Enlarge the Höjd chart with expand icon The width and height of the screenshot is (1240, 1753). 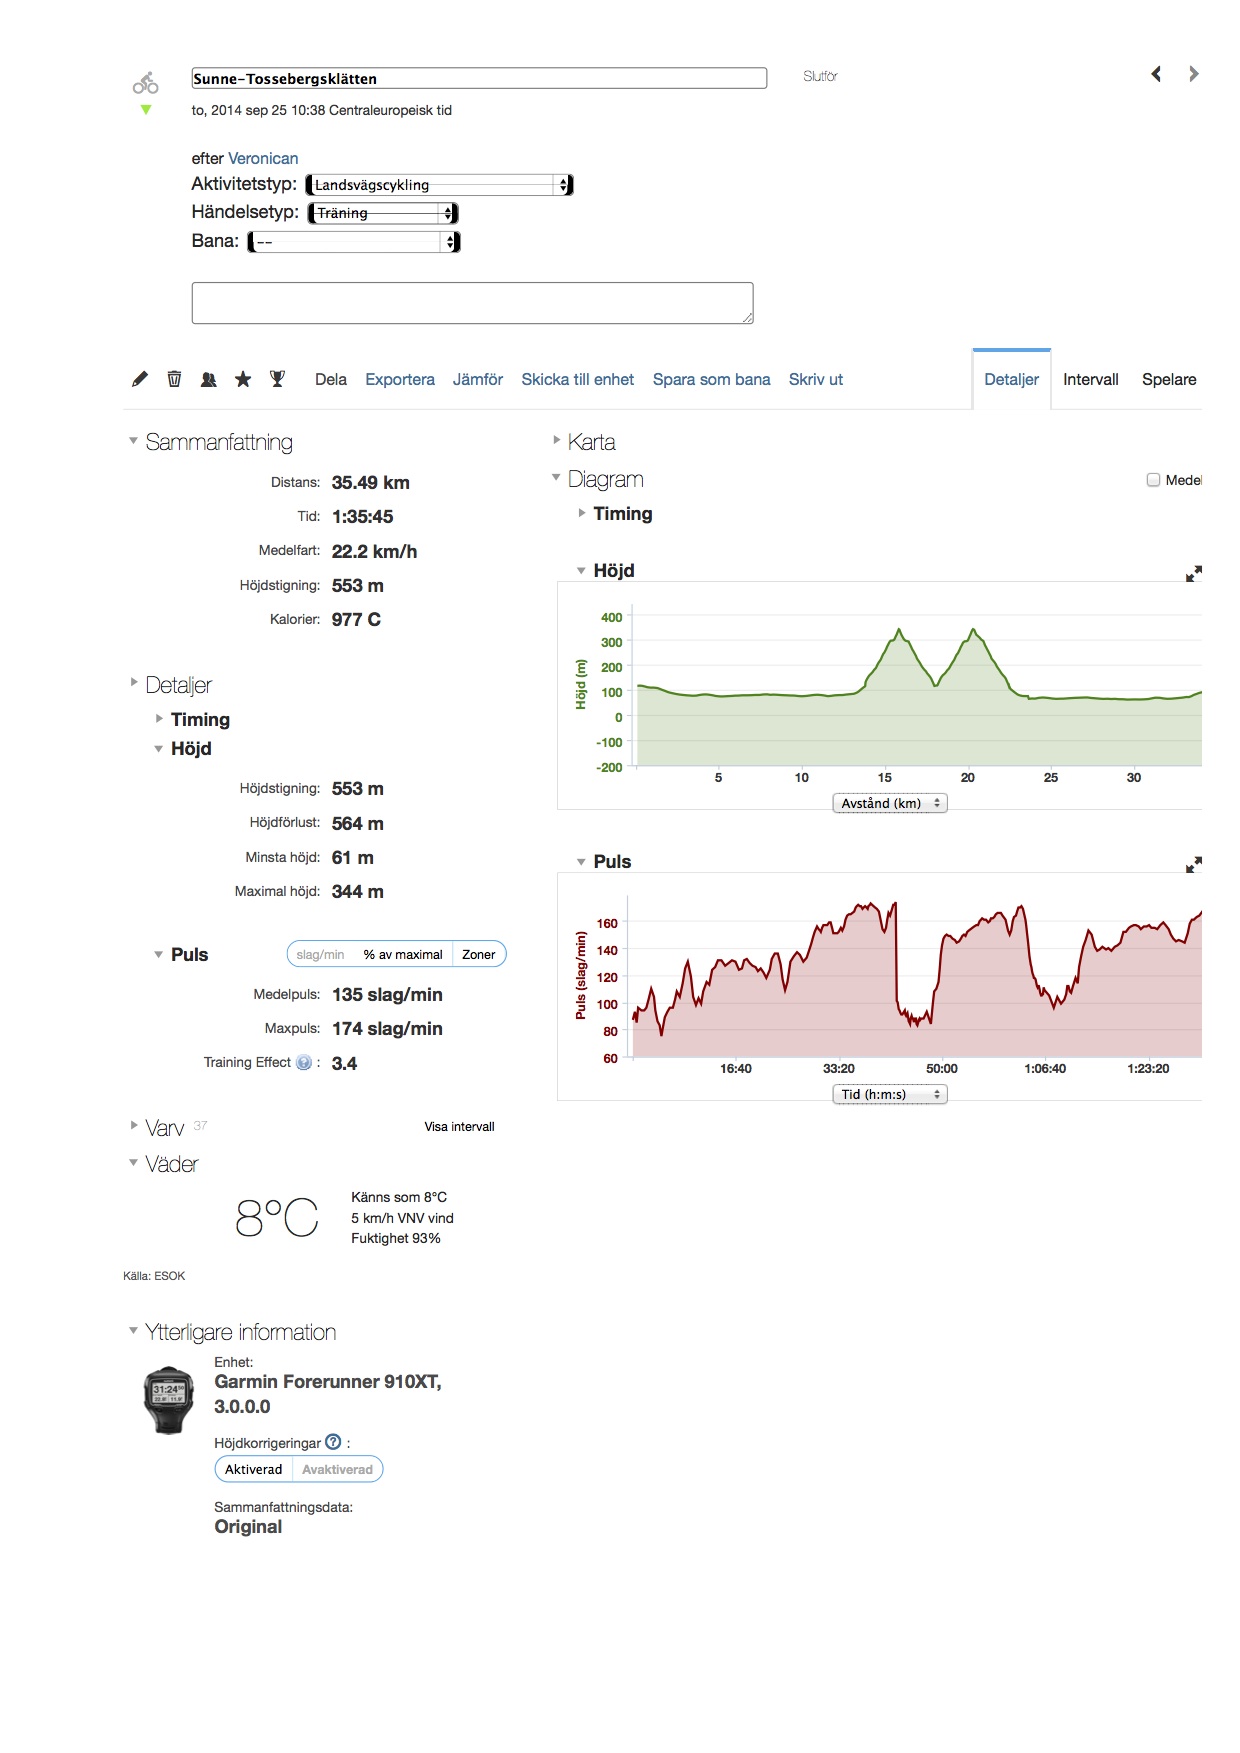tap(1193, 573)
